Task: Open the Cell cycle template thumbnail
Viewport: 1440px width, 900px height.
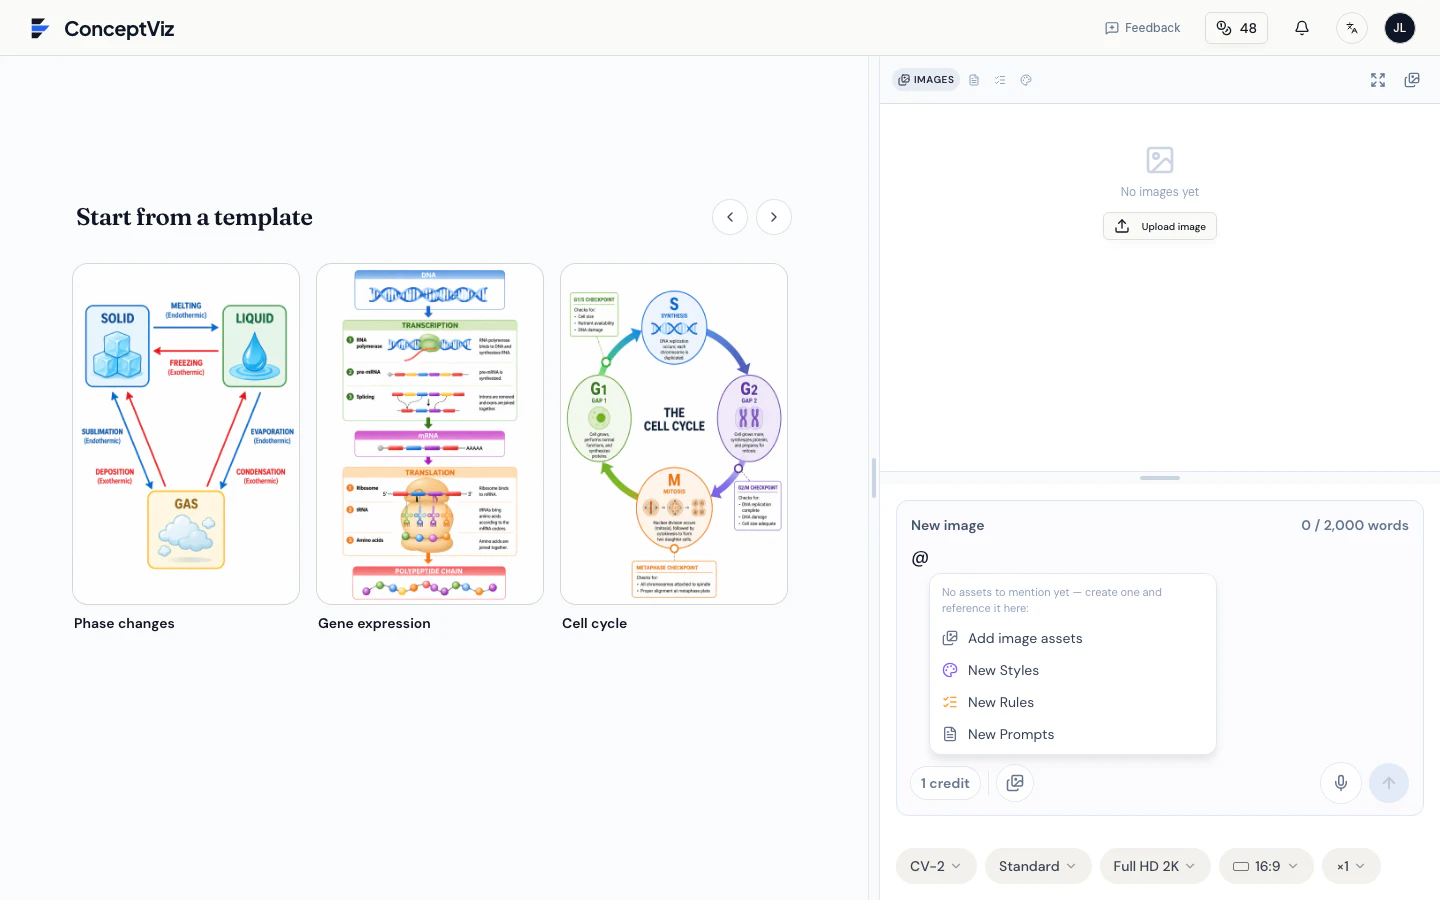Action: point(674,434)
